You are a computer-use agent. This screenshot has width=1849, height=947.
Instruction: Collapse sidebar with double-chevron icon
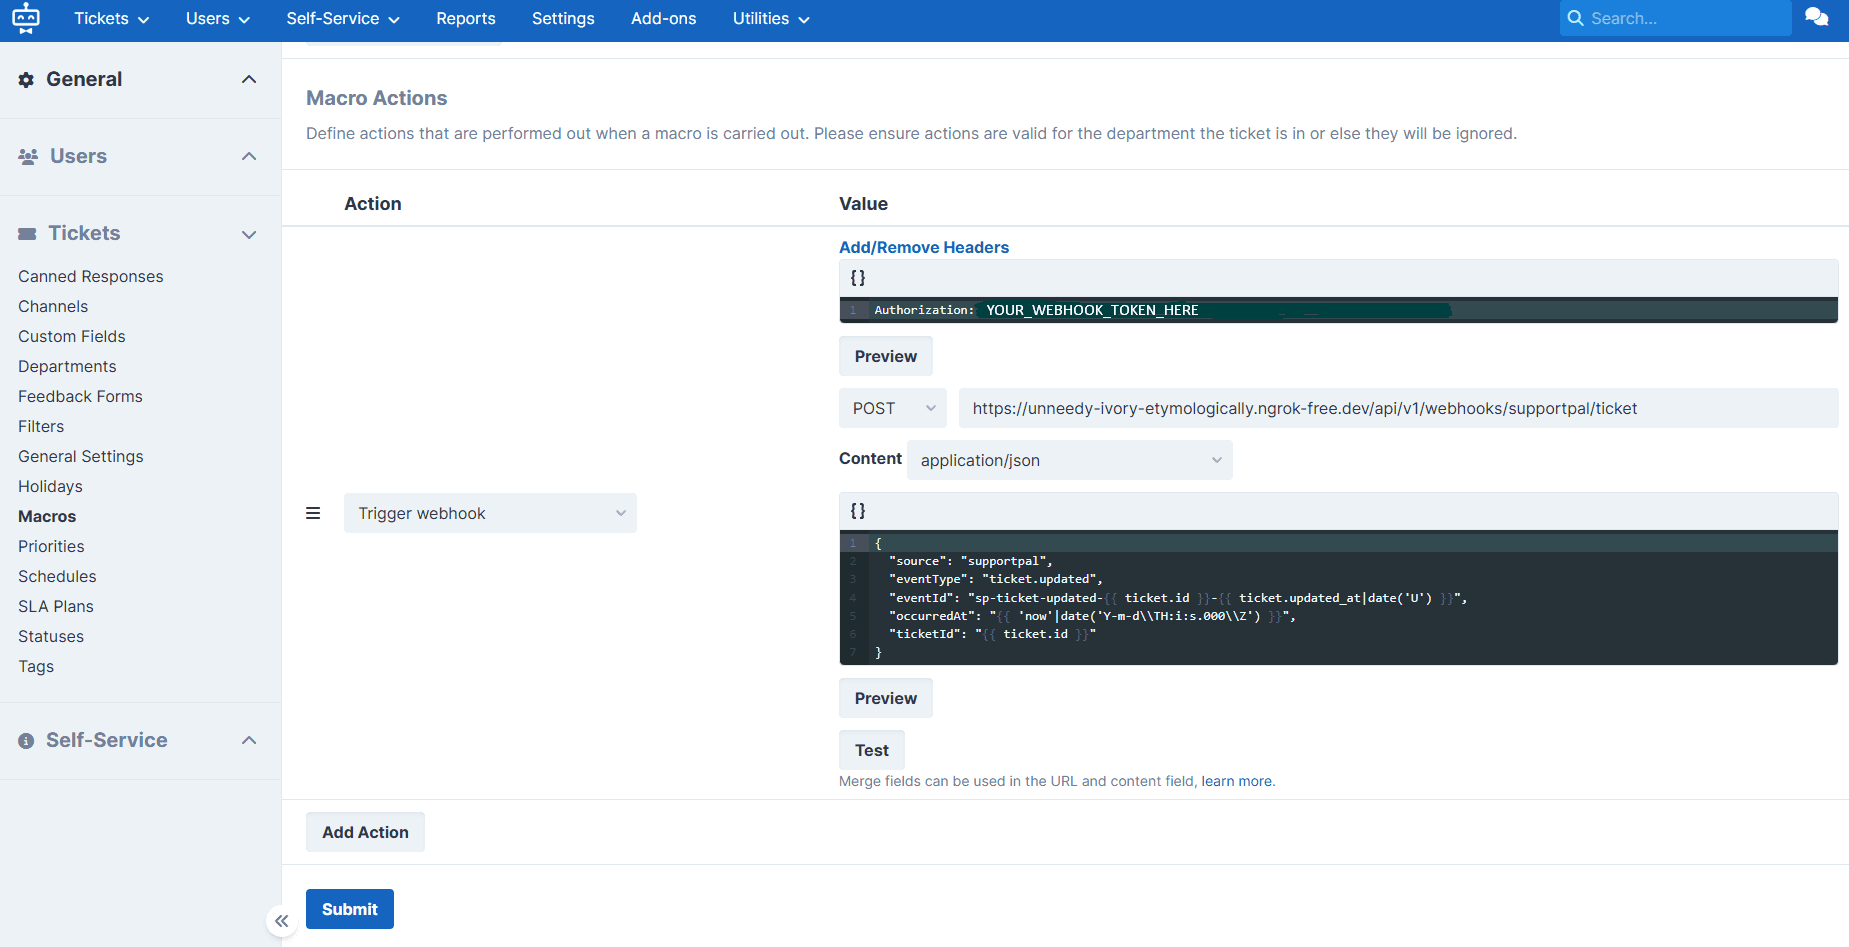pos(282,921)
